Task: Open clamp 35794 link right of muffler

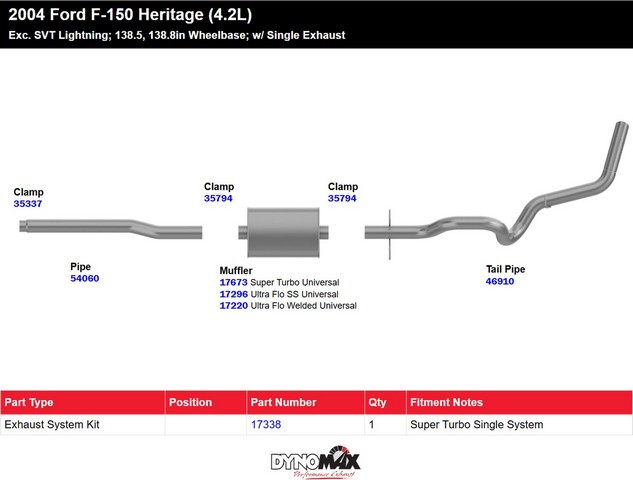Action: (342, 198)
